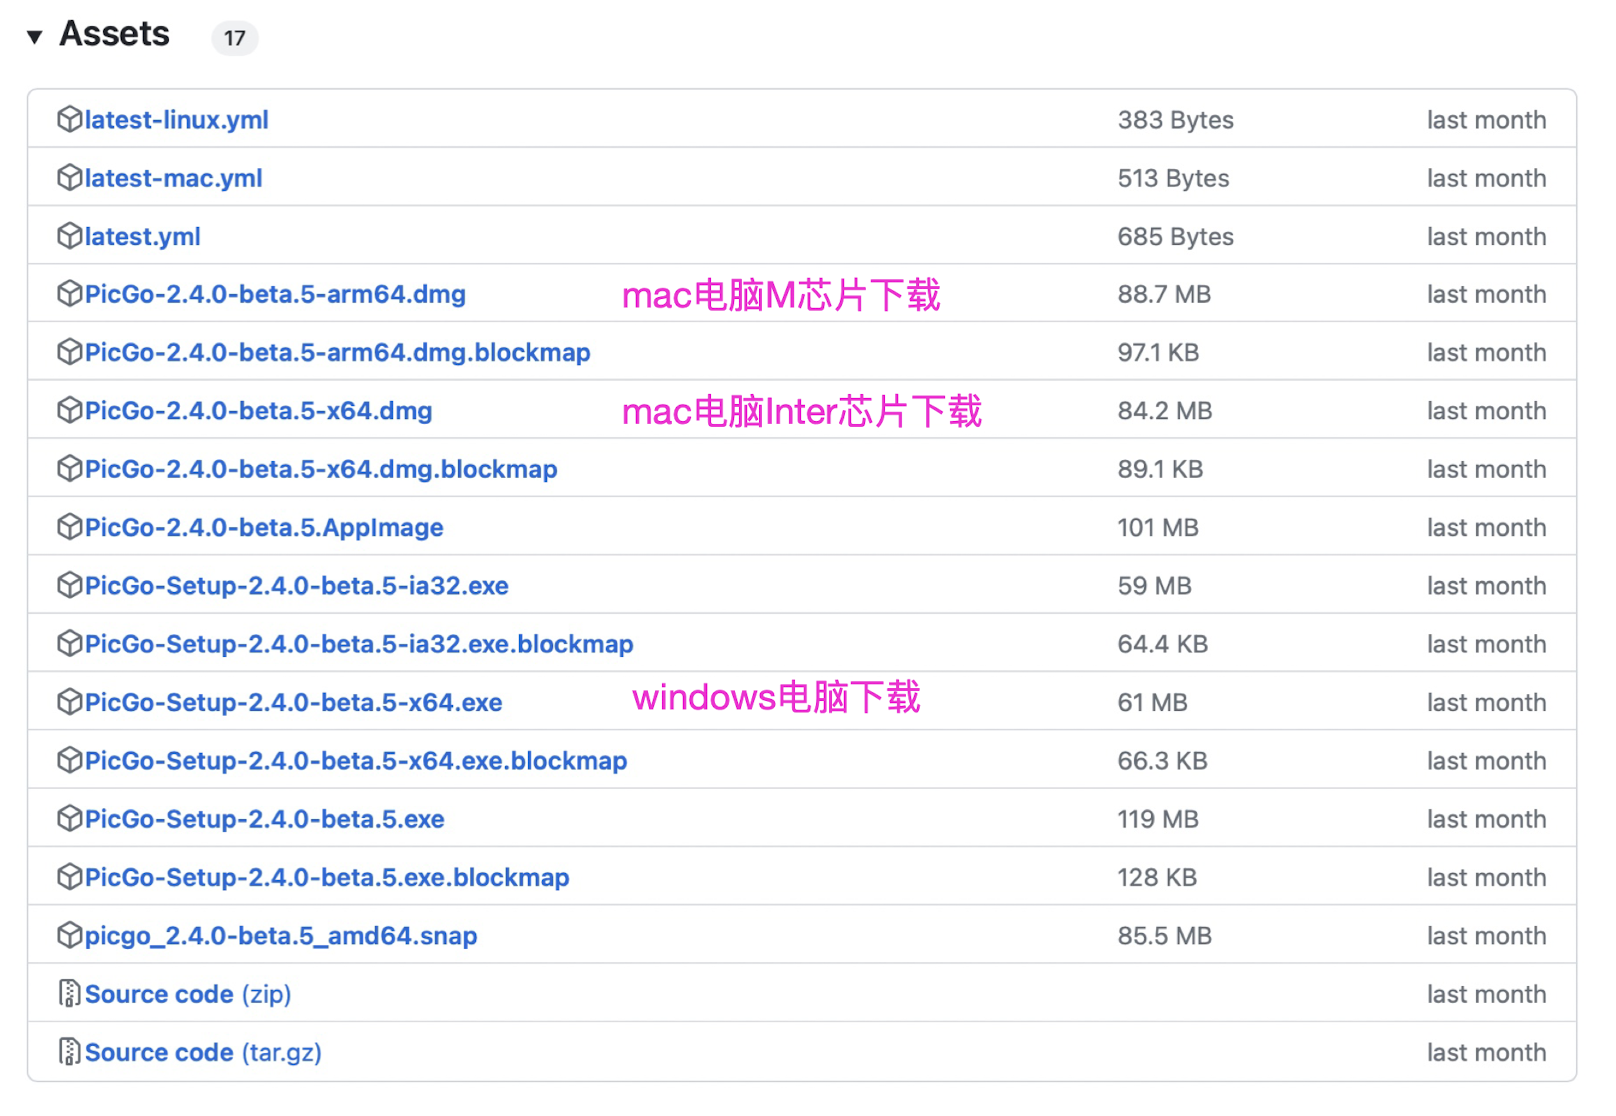Download Source code (tar.gz)
This screenshot has height=1116, width=1616.
[203, 1053]
